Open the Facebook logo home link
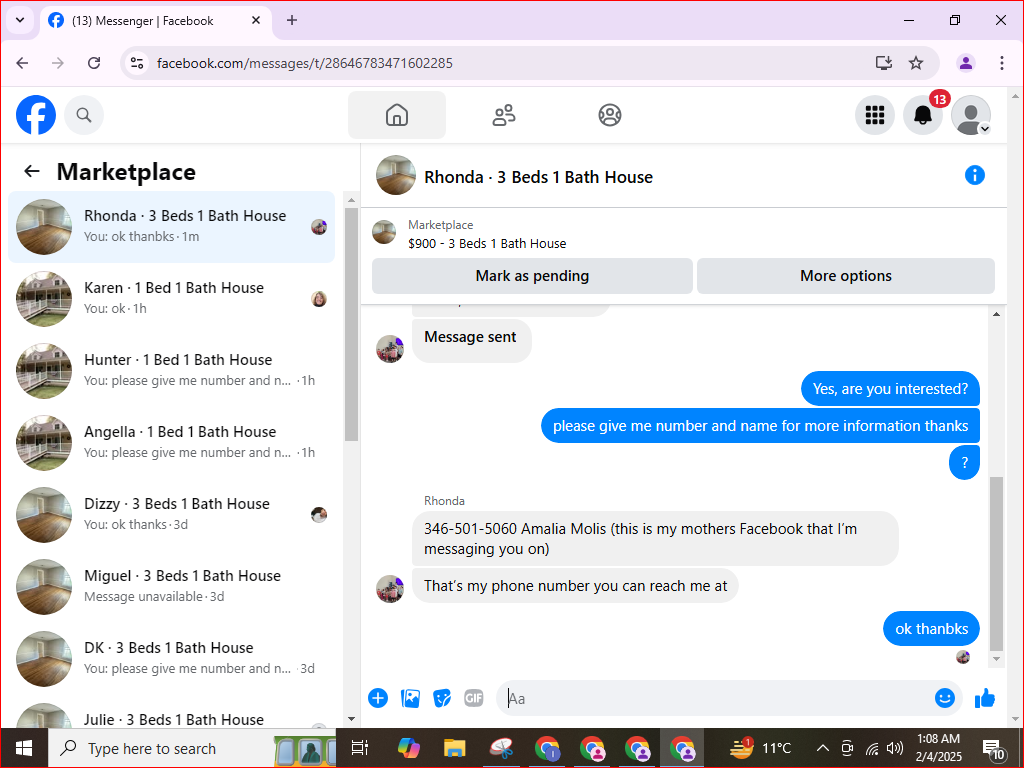The width and height of the screenshot is (1024, 768). [36, 115]
